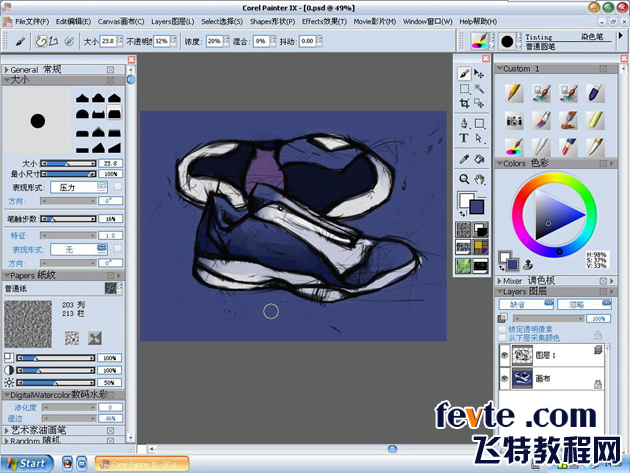Screen dimensions: 630x473
Task: Open the Edit编辑(E) menu
Action: [73, 21]
